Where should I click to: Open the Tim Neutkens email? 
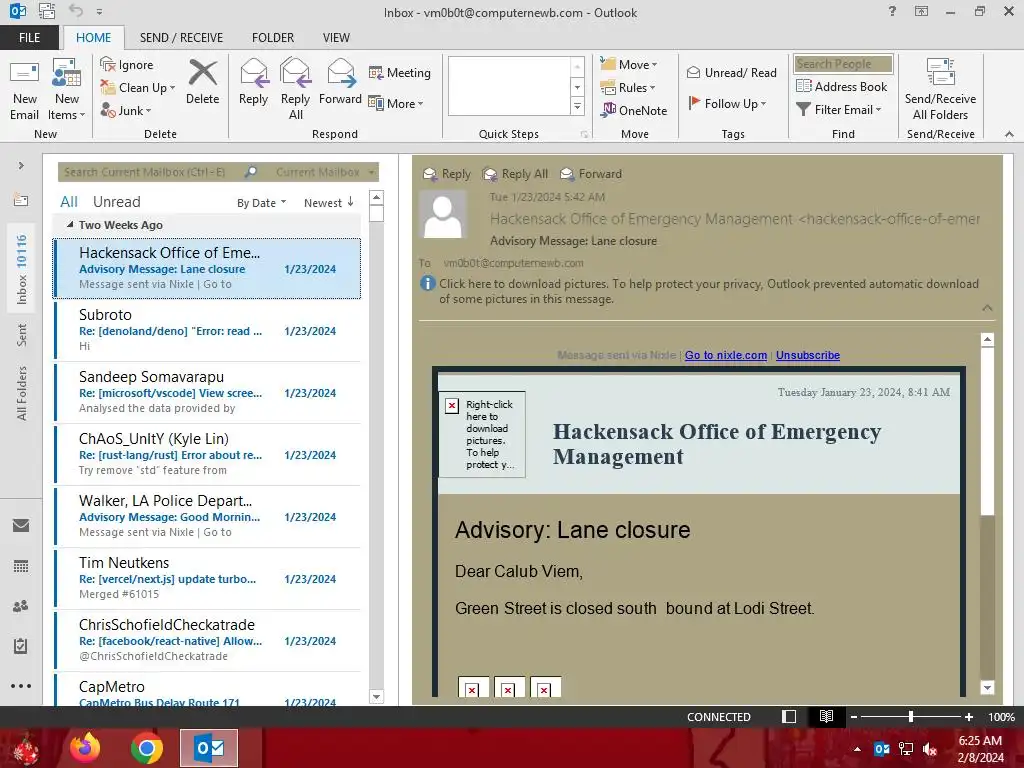point(207,579)
